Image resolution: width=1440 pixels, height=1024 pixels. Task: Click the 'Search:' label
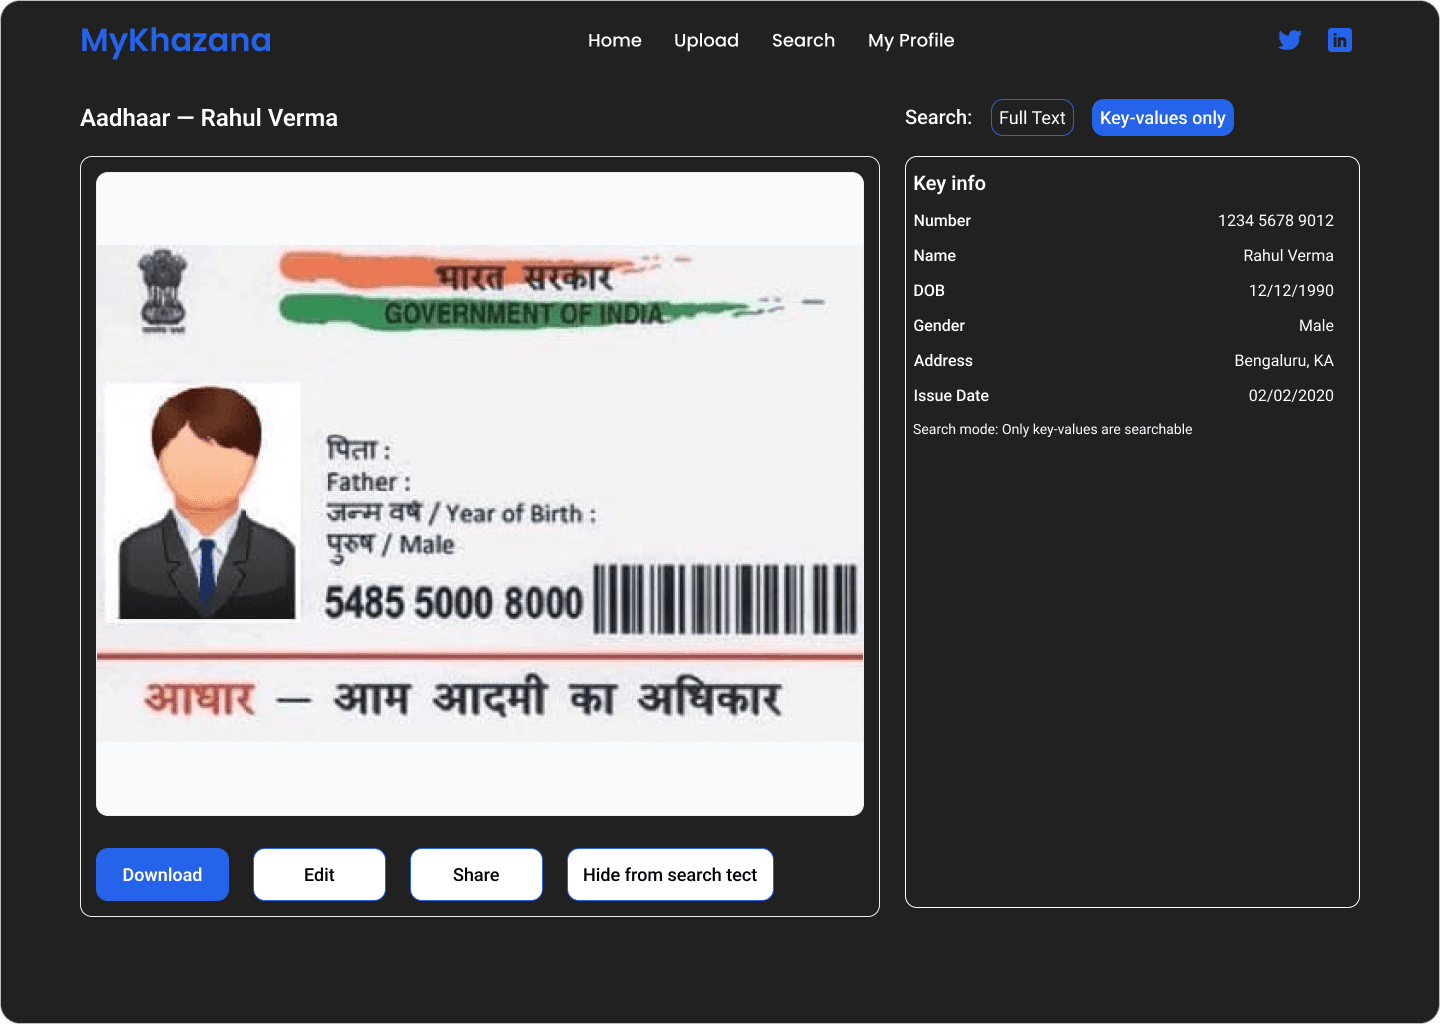point(938,117)
